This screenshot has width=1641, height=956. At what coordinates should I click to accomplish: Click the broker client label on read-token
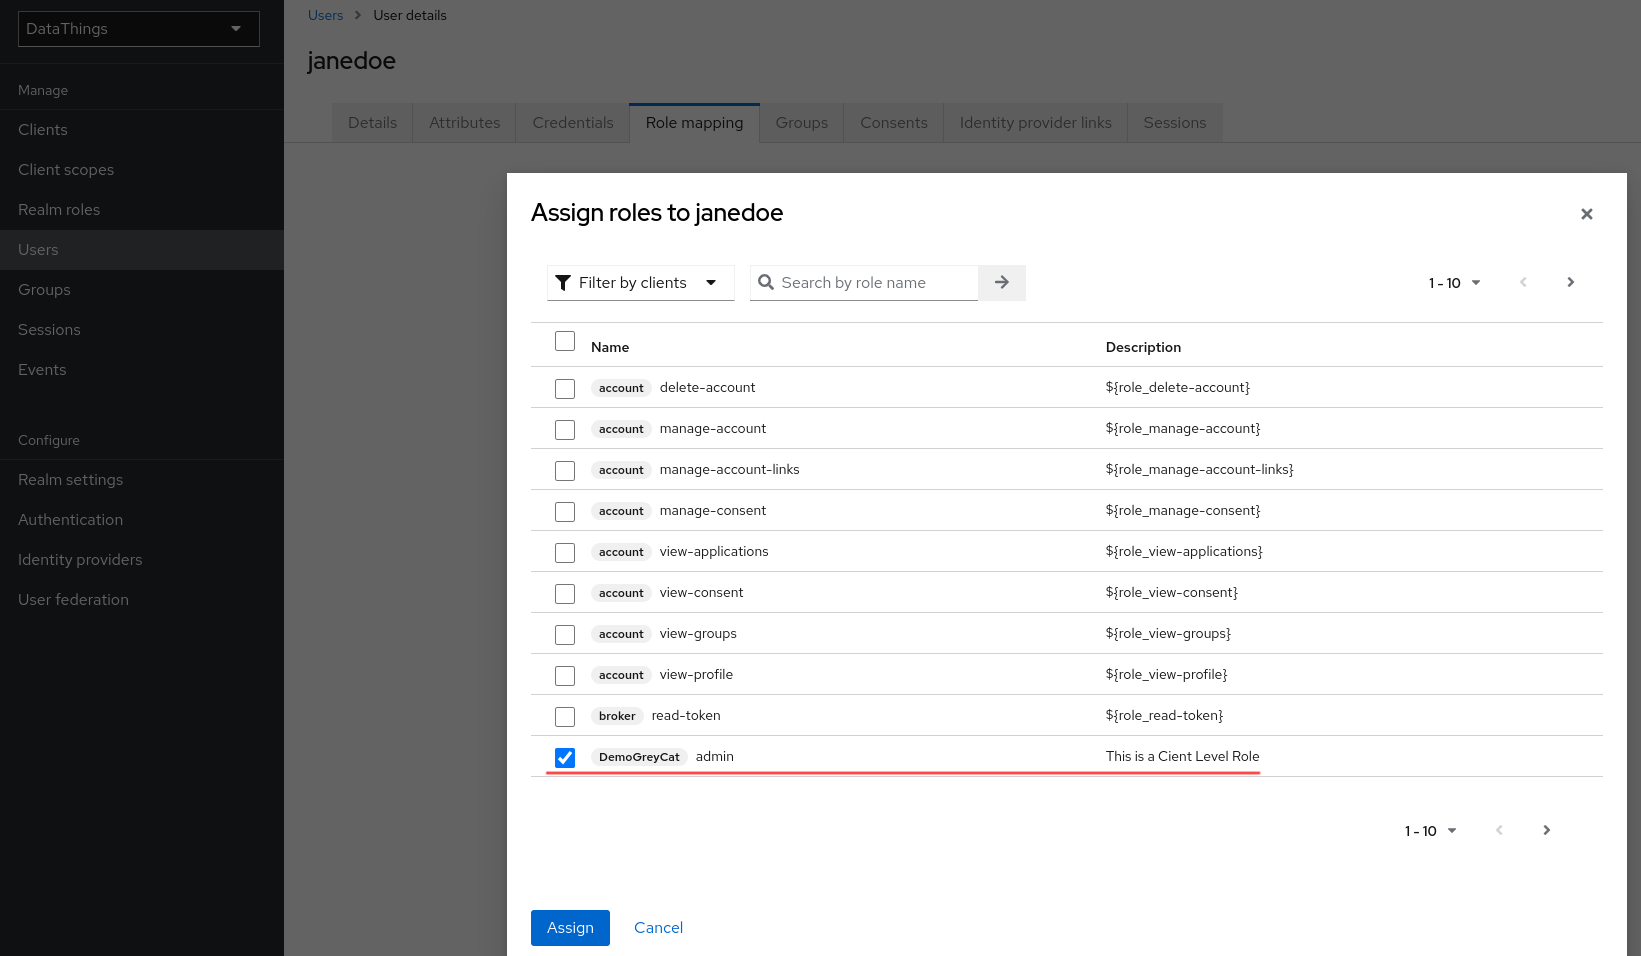(617, 716)
